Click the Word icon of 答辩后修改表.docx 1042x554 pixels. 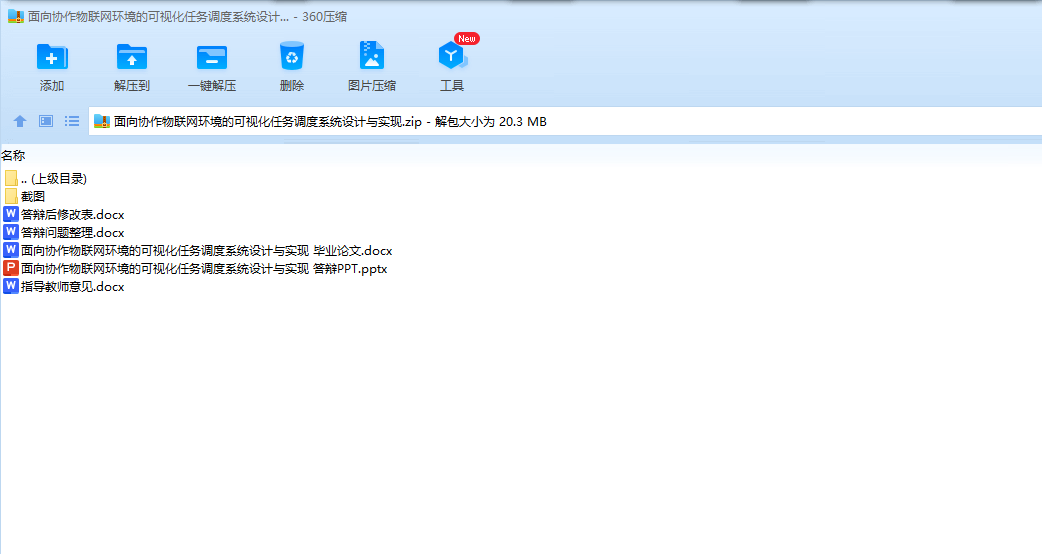pos(11,214)
